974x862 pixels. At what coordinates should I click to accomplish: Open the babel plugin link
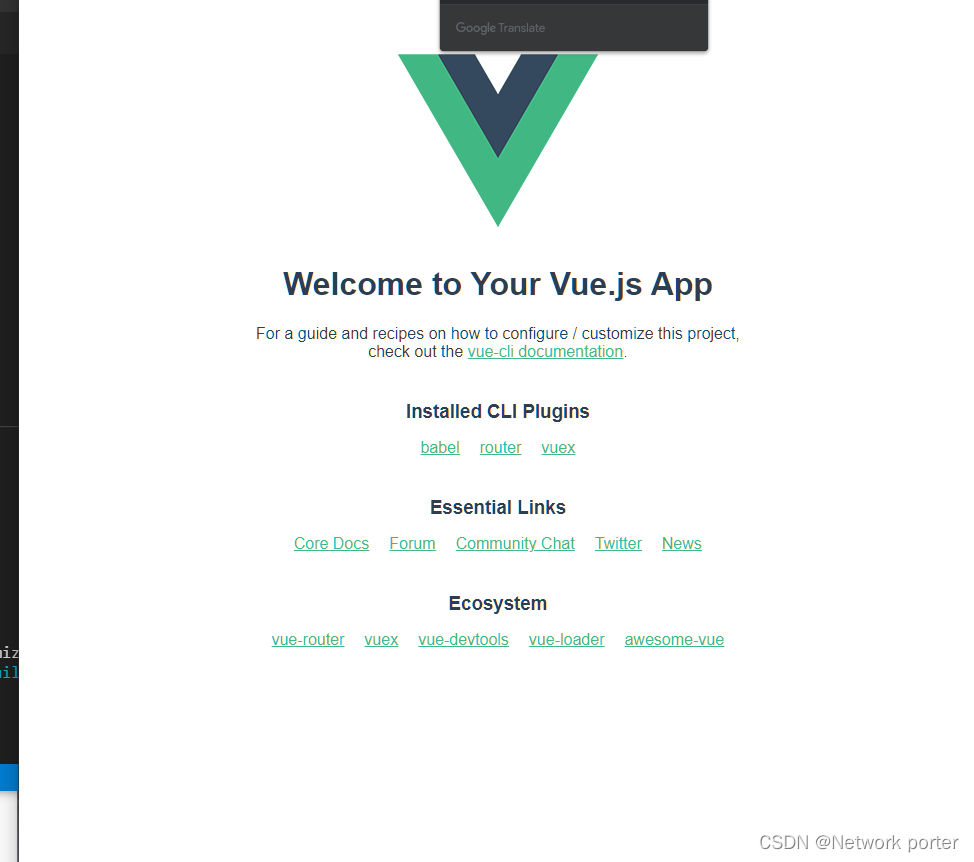pos(440,447)
